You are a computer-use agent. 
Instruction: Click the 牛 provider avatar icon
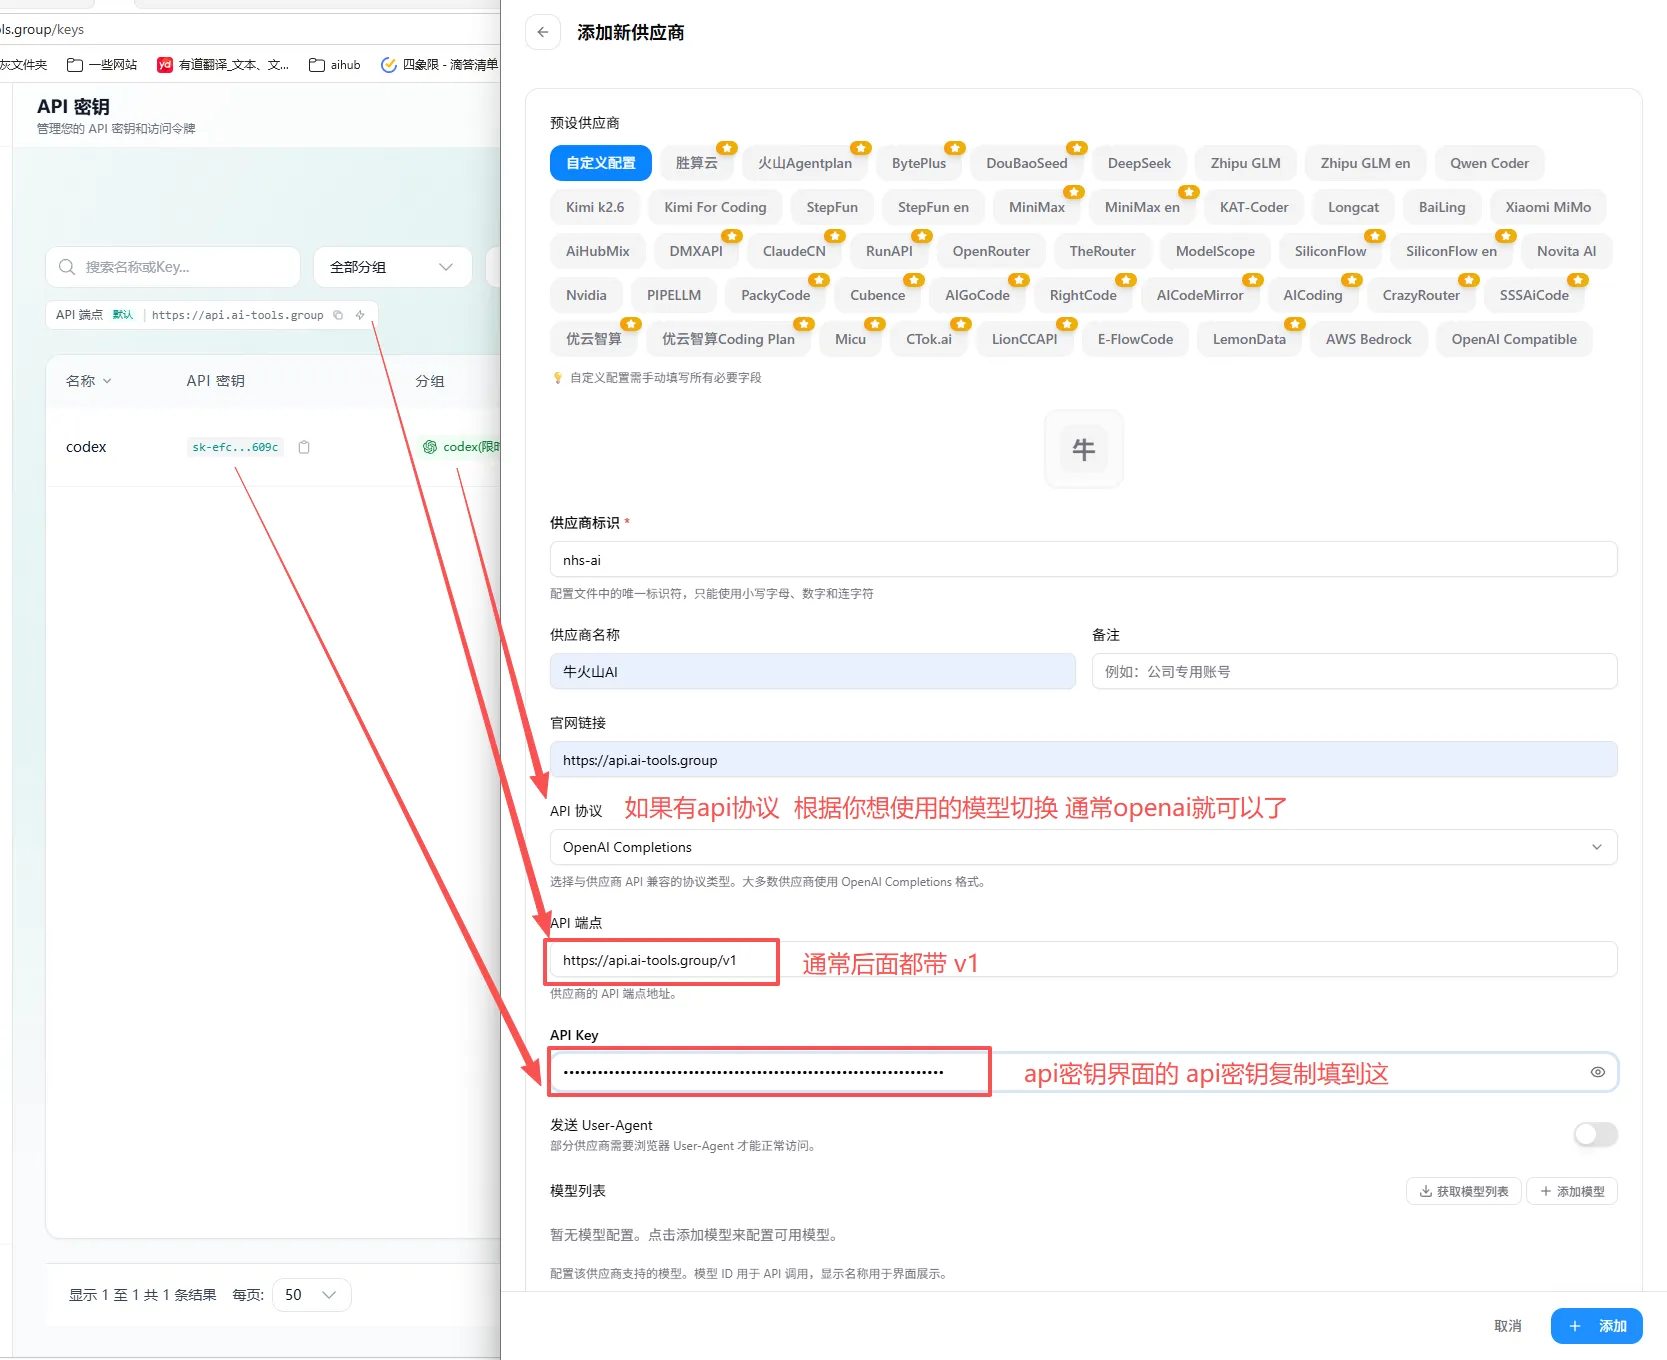[x=1084, y=449]
